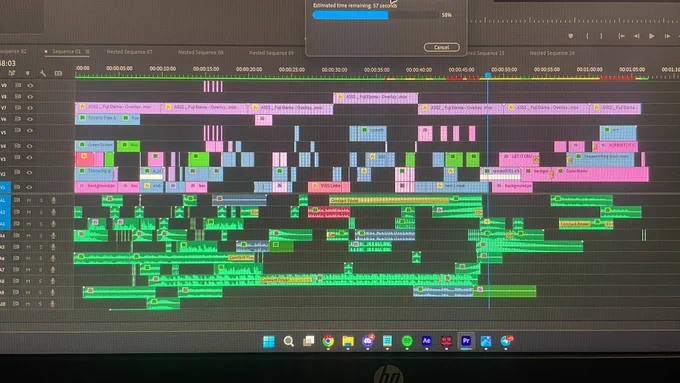Viewport: 680px width, 383px height.
Task: Click the Go to In button
Action: pyautogui.click(x=621, y=36)
